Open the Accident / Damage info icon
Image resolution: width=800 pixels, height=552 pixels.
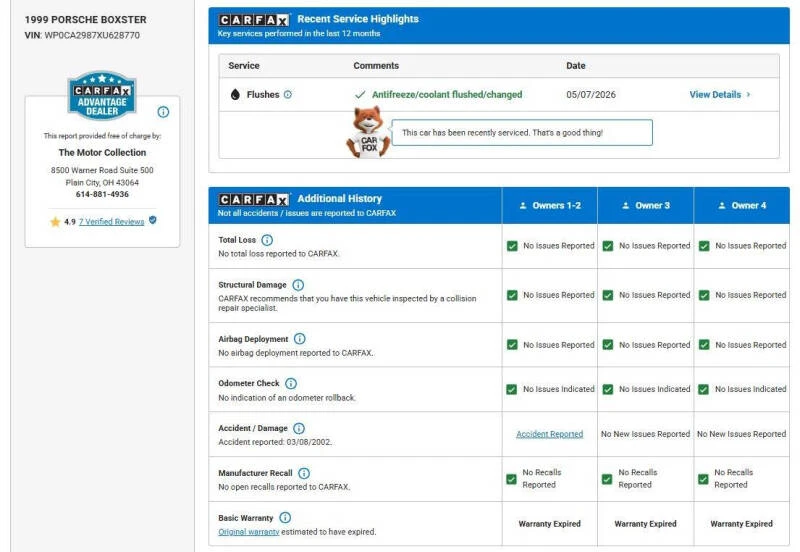(299, 428)
